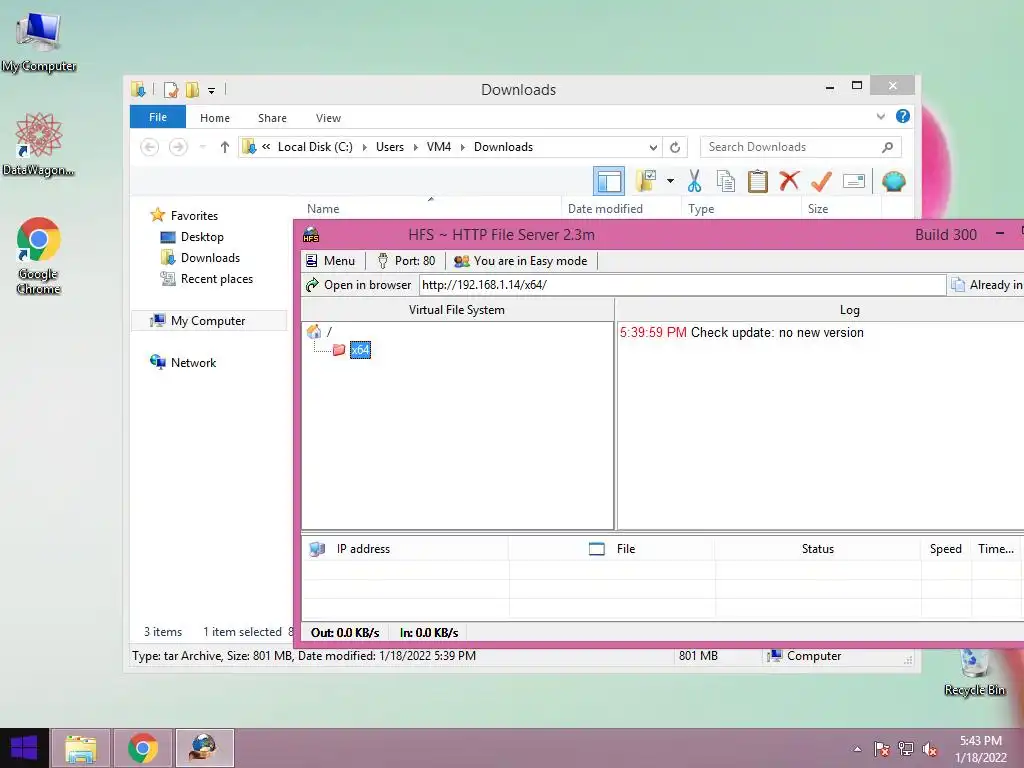Open the Windows Start button
Image resolution: width=1024 pixels, height=768 pixels.
coord(24,748)
